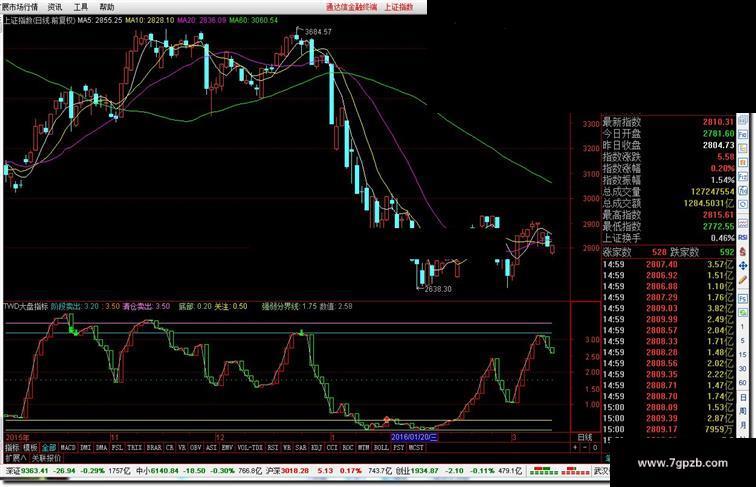Click the 3684.57 high price label

pos(318,32)
